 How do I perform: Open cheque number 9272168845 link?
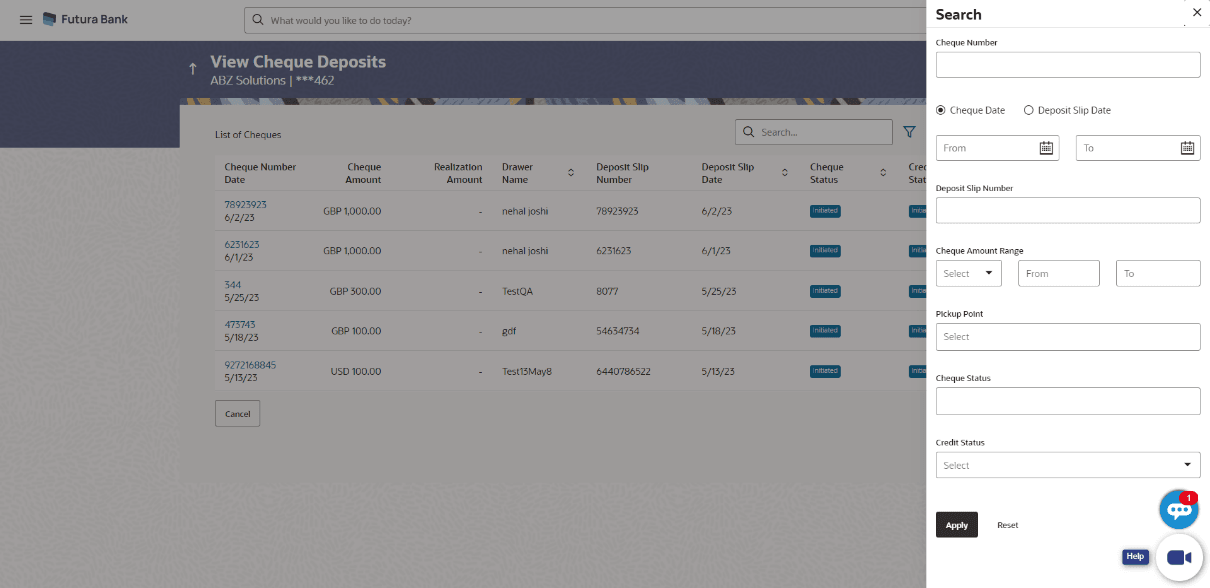tap(250, 365)
